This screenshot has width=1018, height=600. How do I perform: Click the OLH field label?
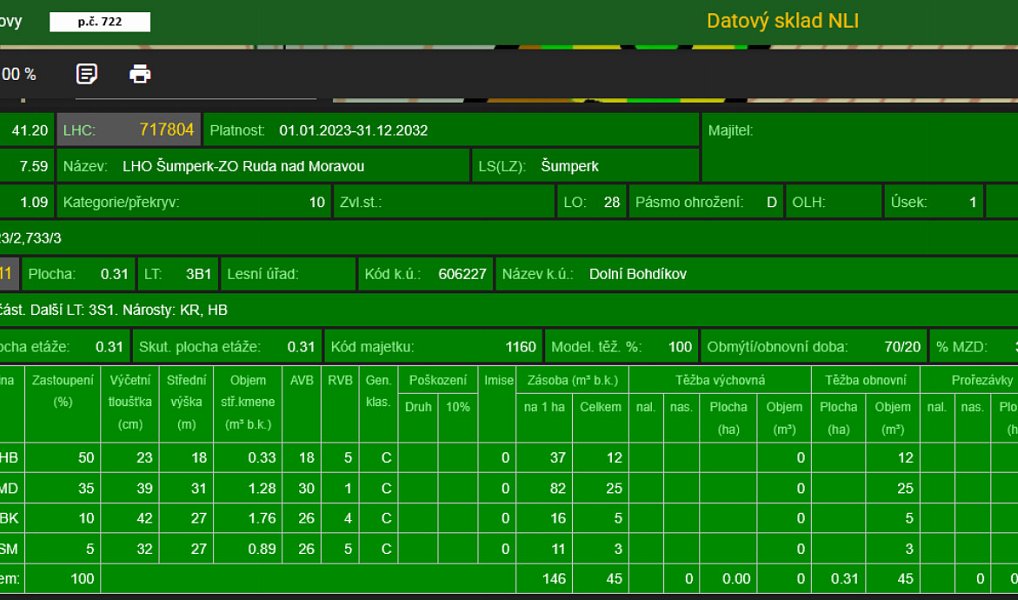(x=808, y=202)
